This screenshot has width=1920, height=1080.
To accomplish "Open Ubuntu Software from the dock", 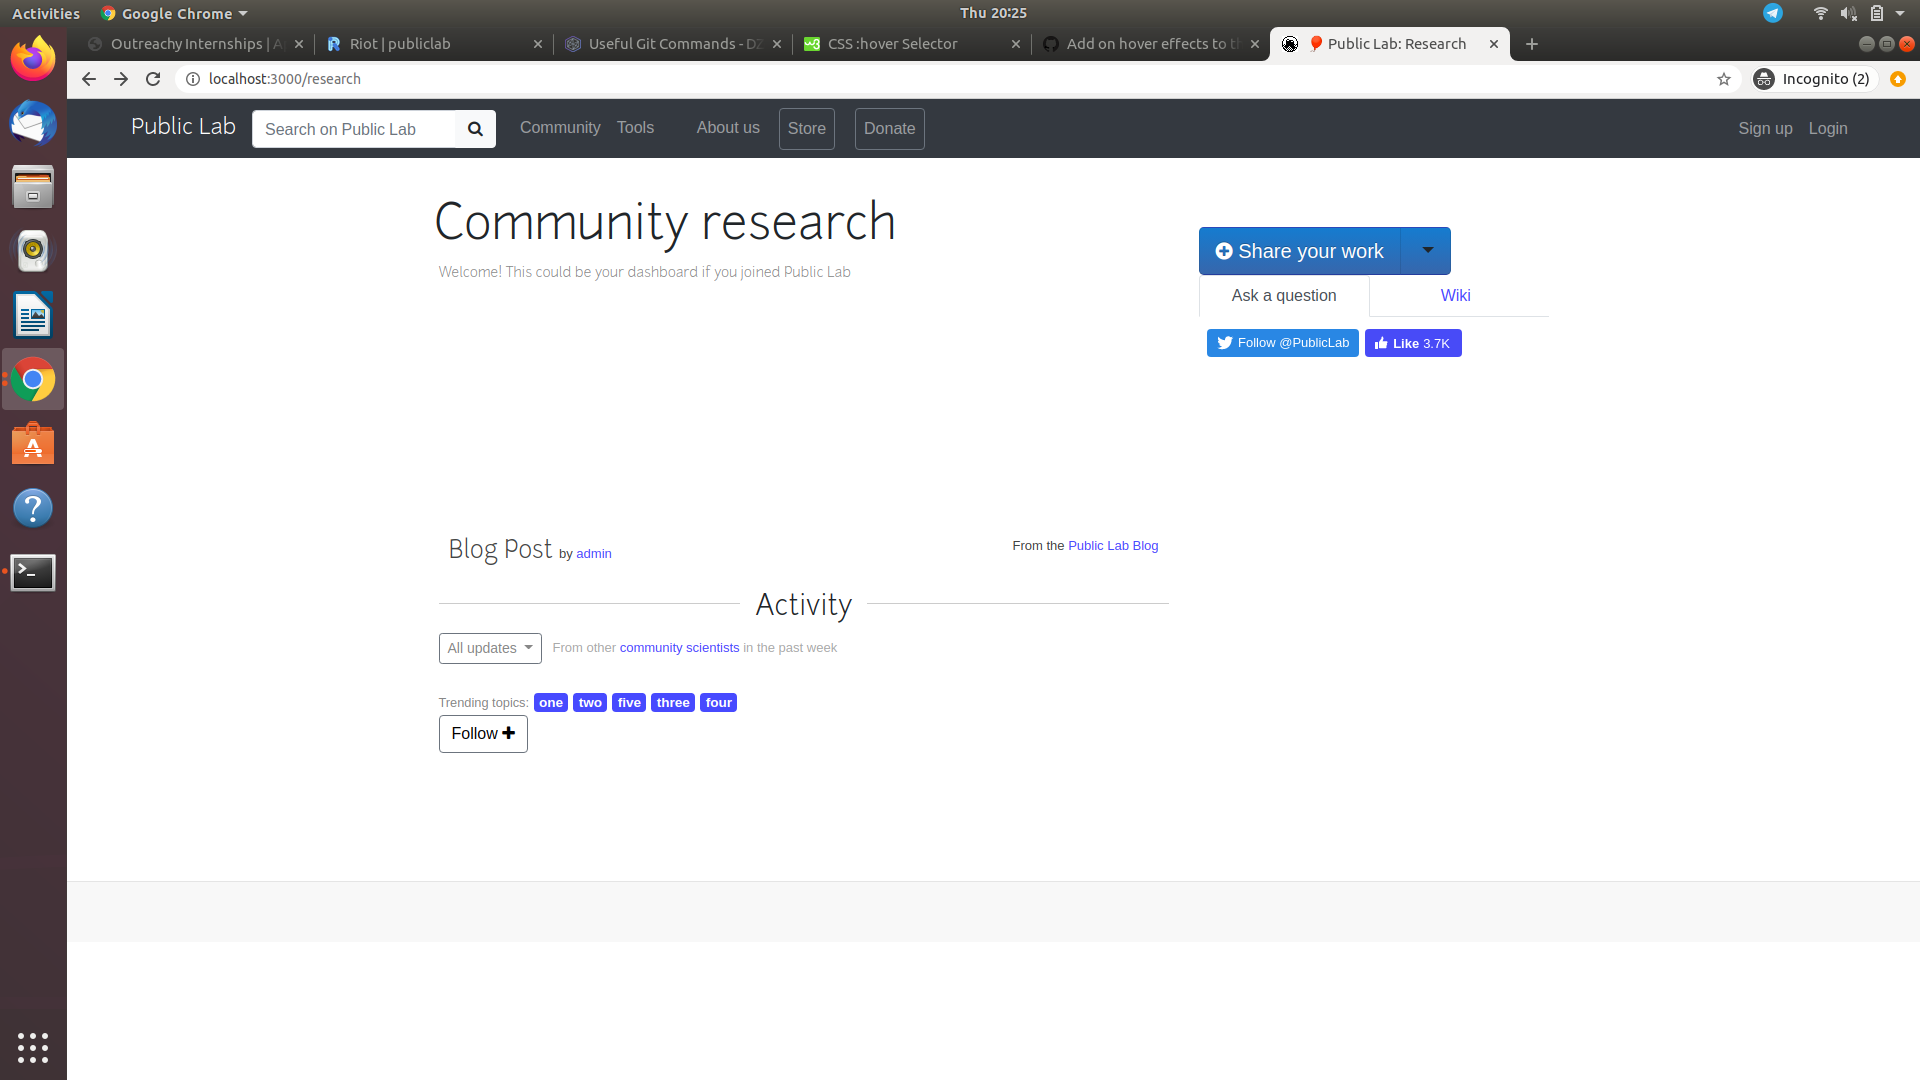I will pos(33,443).
